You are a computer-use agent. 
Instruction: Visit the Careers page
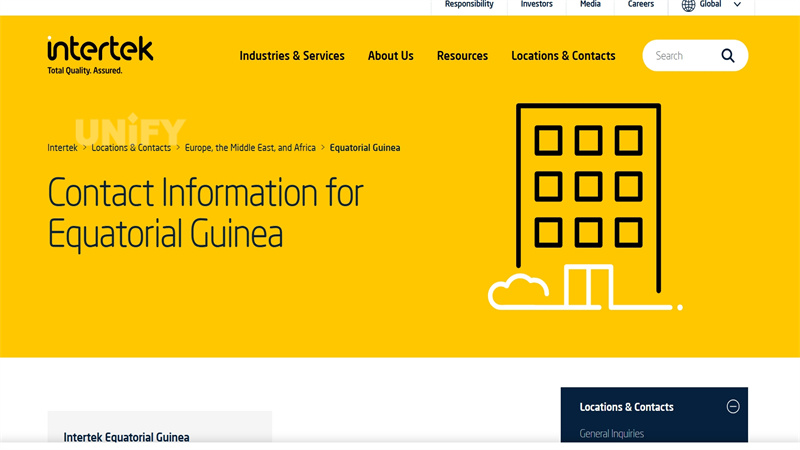641,5
